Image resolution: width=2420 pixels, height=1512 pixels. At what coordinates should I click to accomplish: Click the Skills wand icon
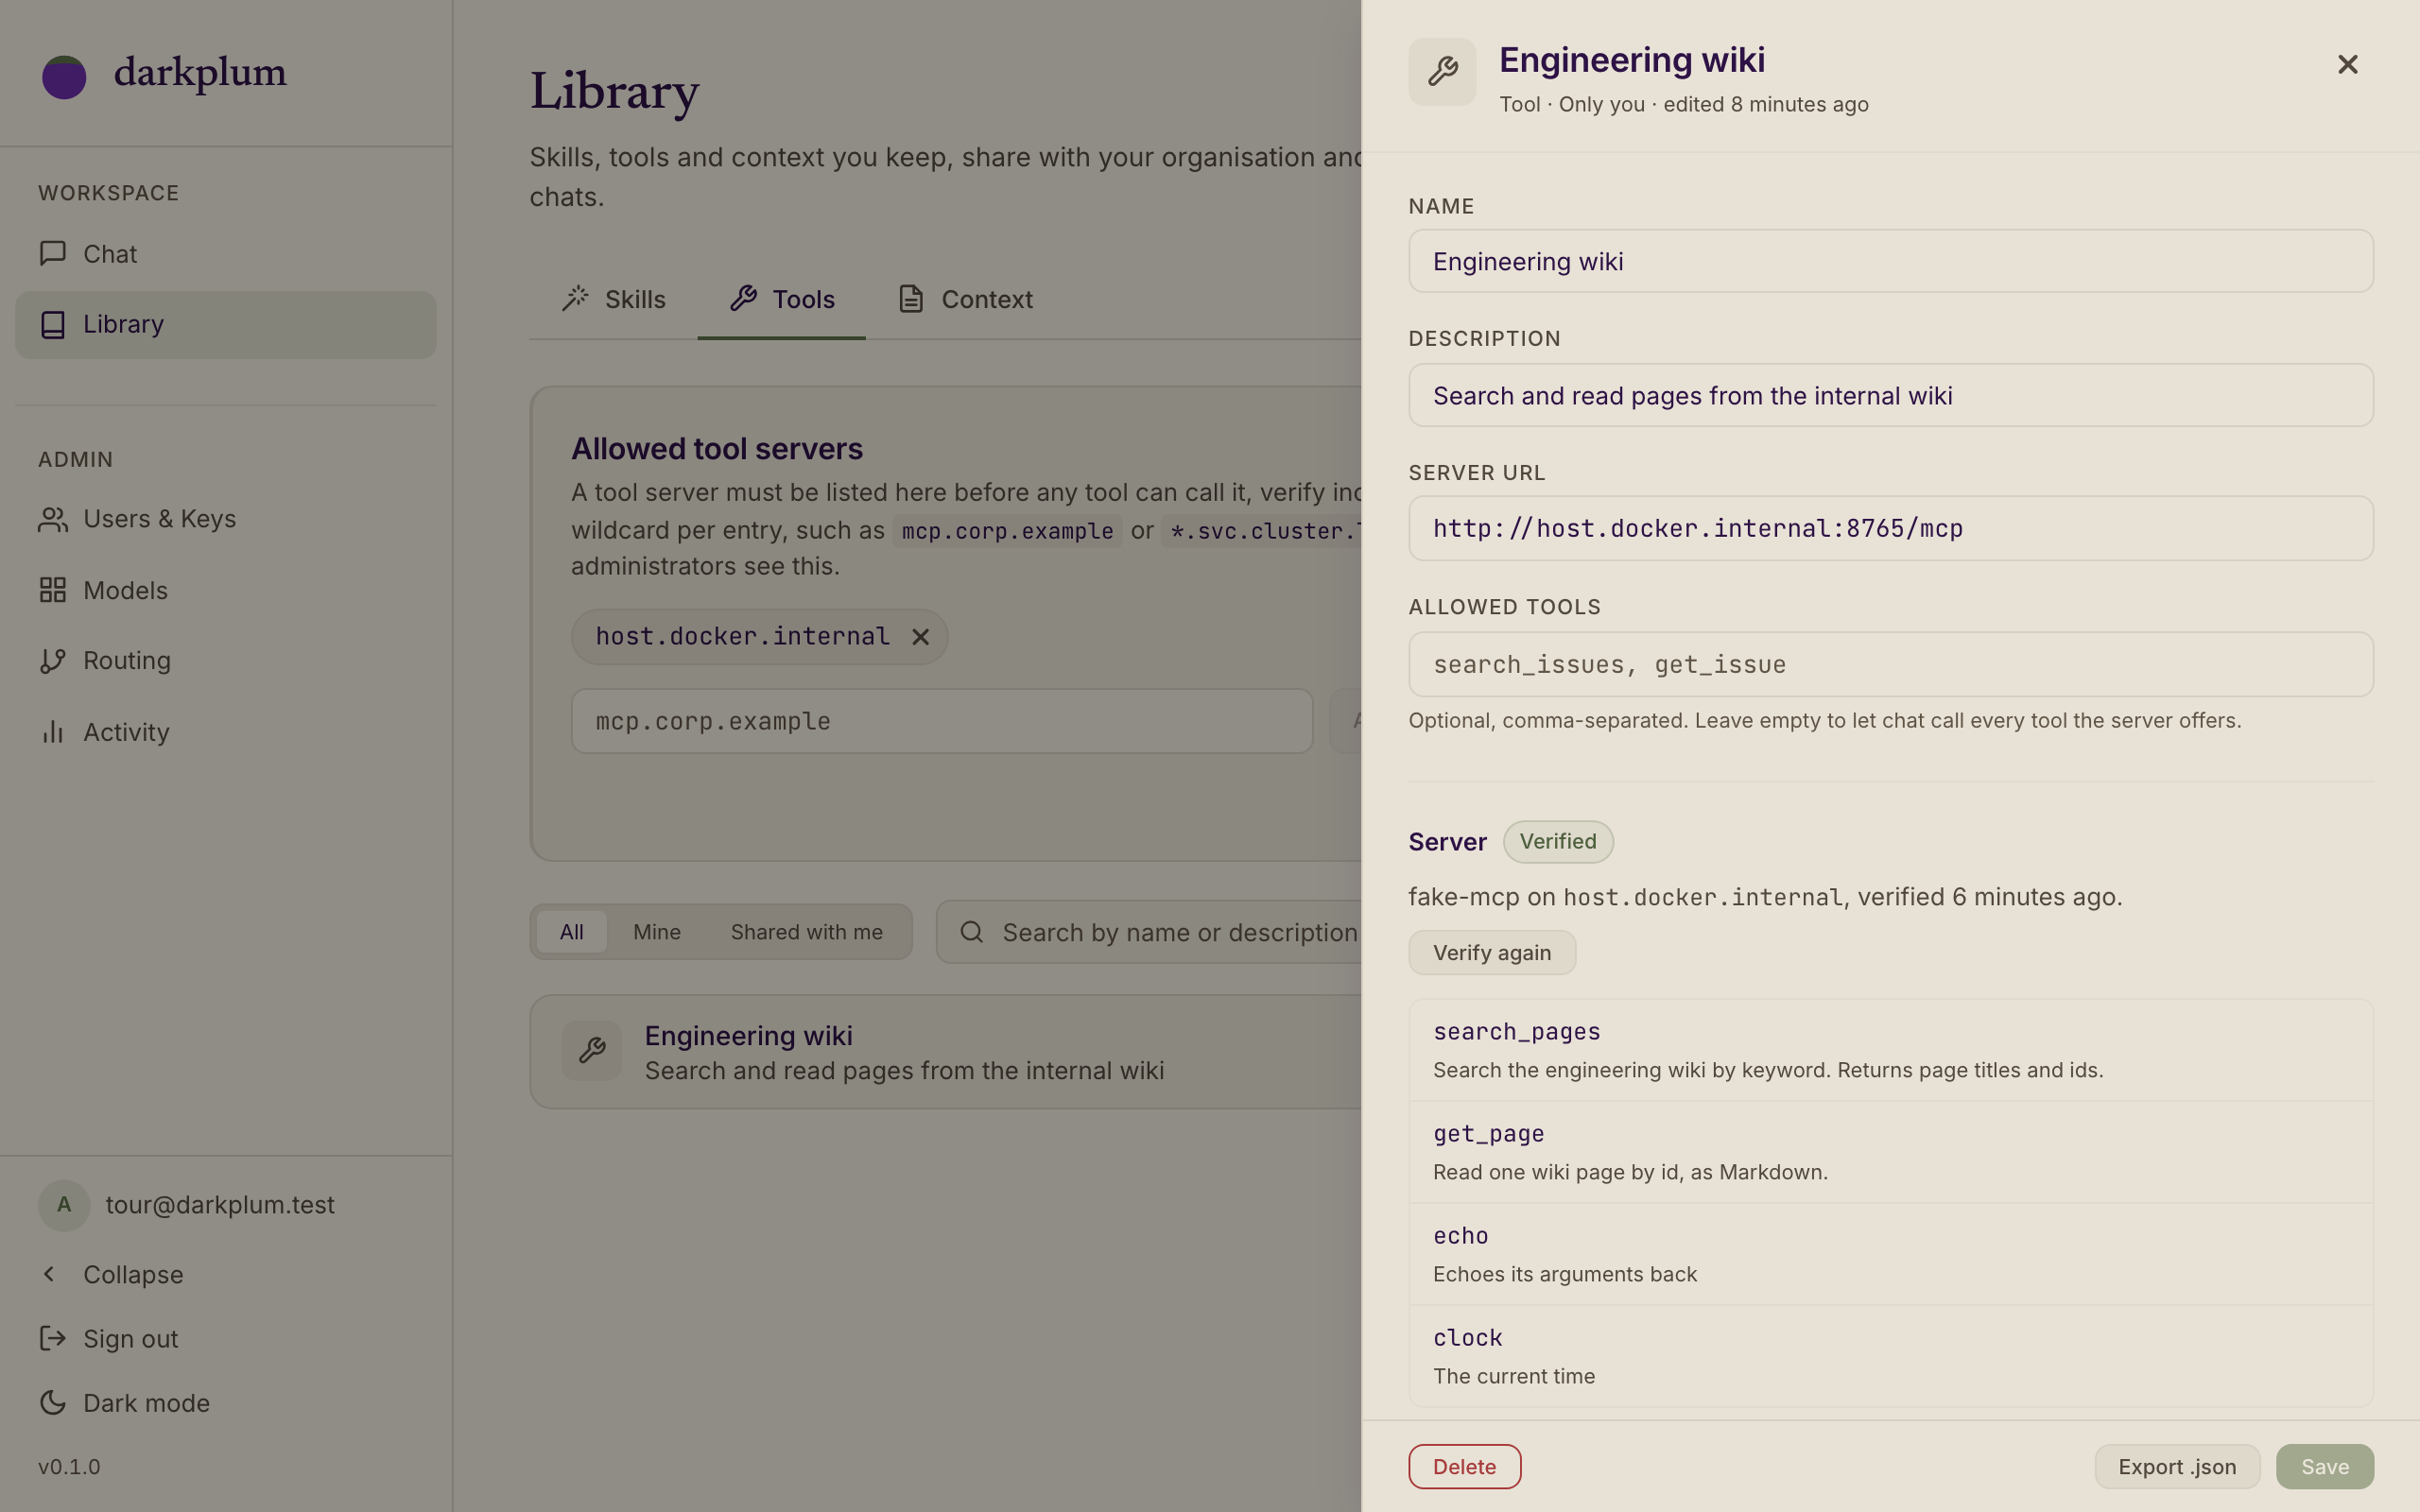(575, 298)
